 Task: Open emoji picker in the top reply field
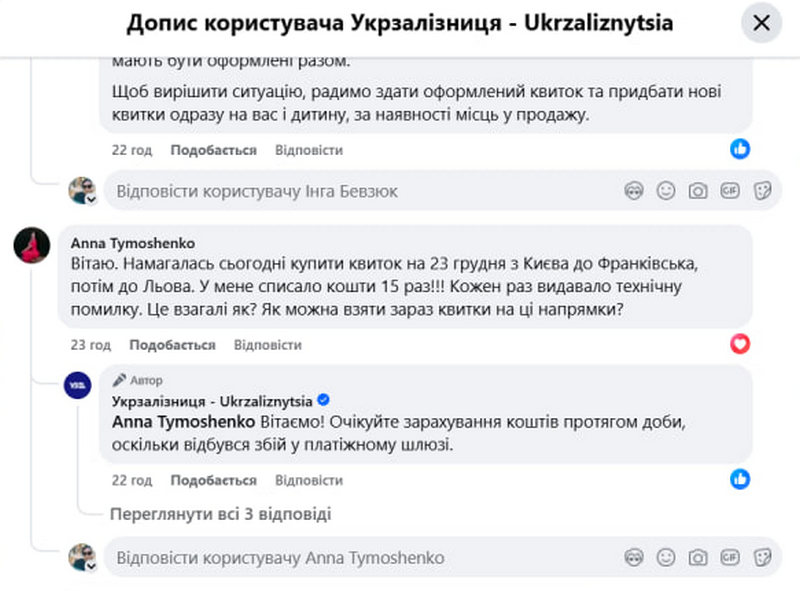pyautogui.click(x=666, y=190)
